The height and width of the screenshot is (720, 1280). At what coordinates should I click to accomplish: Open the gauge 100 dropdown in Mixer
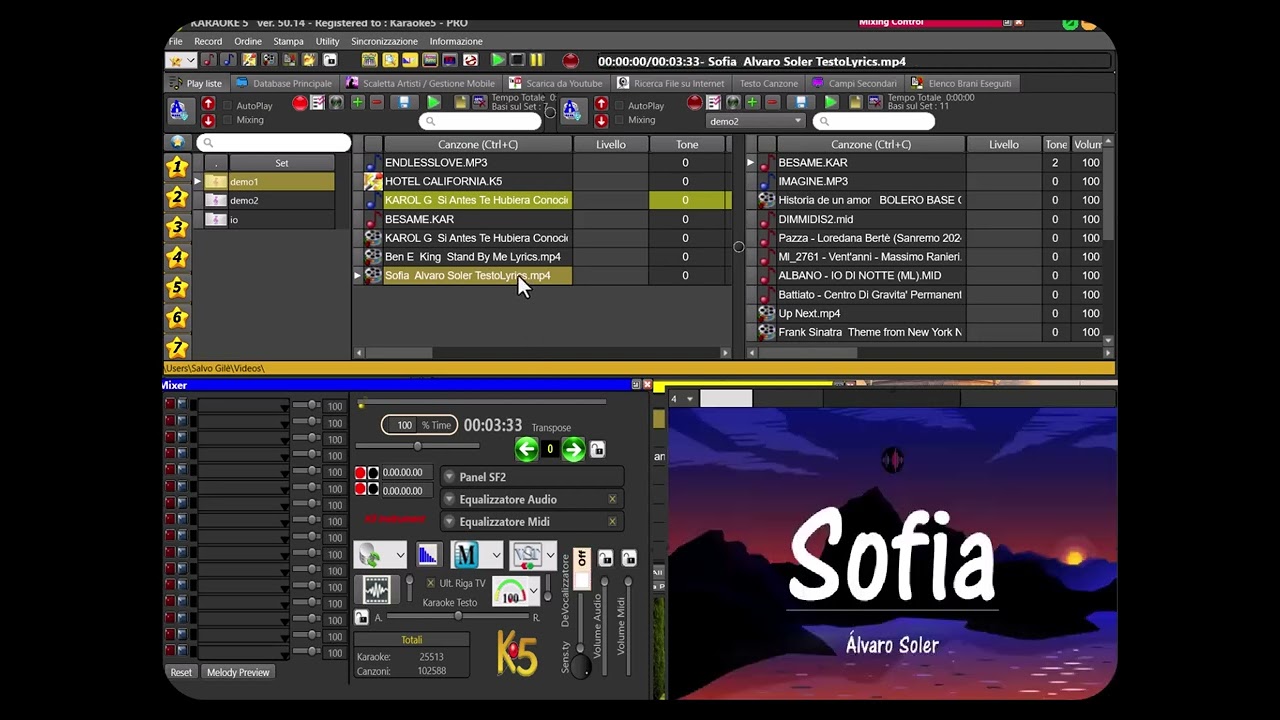click(533, 592)
